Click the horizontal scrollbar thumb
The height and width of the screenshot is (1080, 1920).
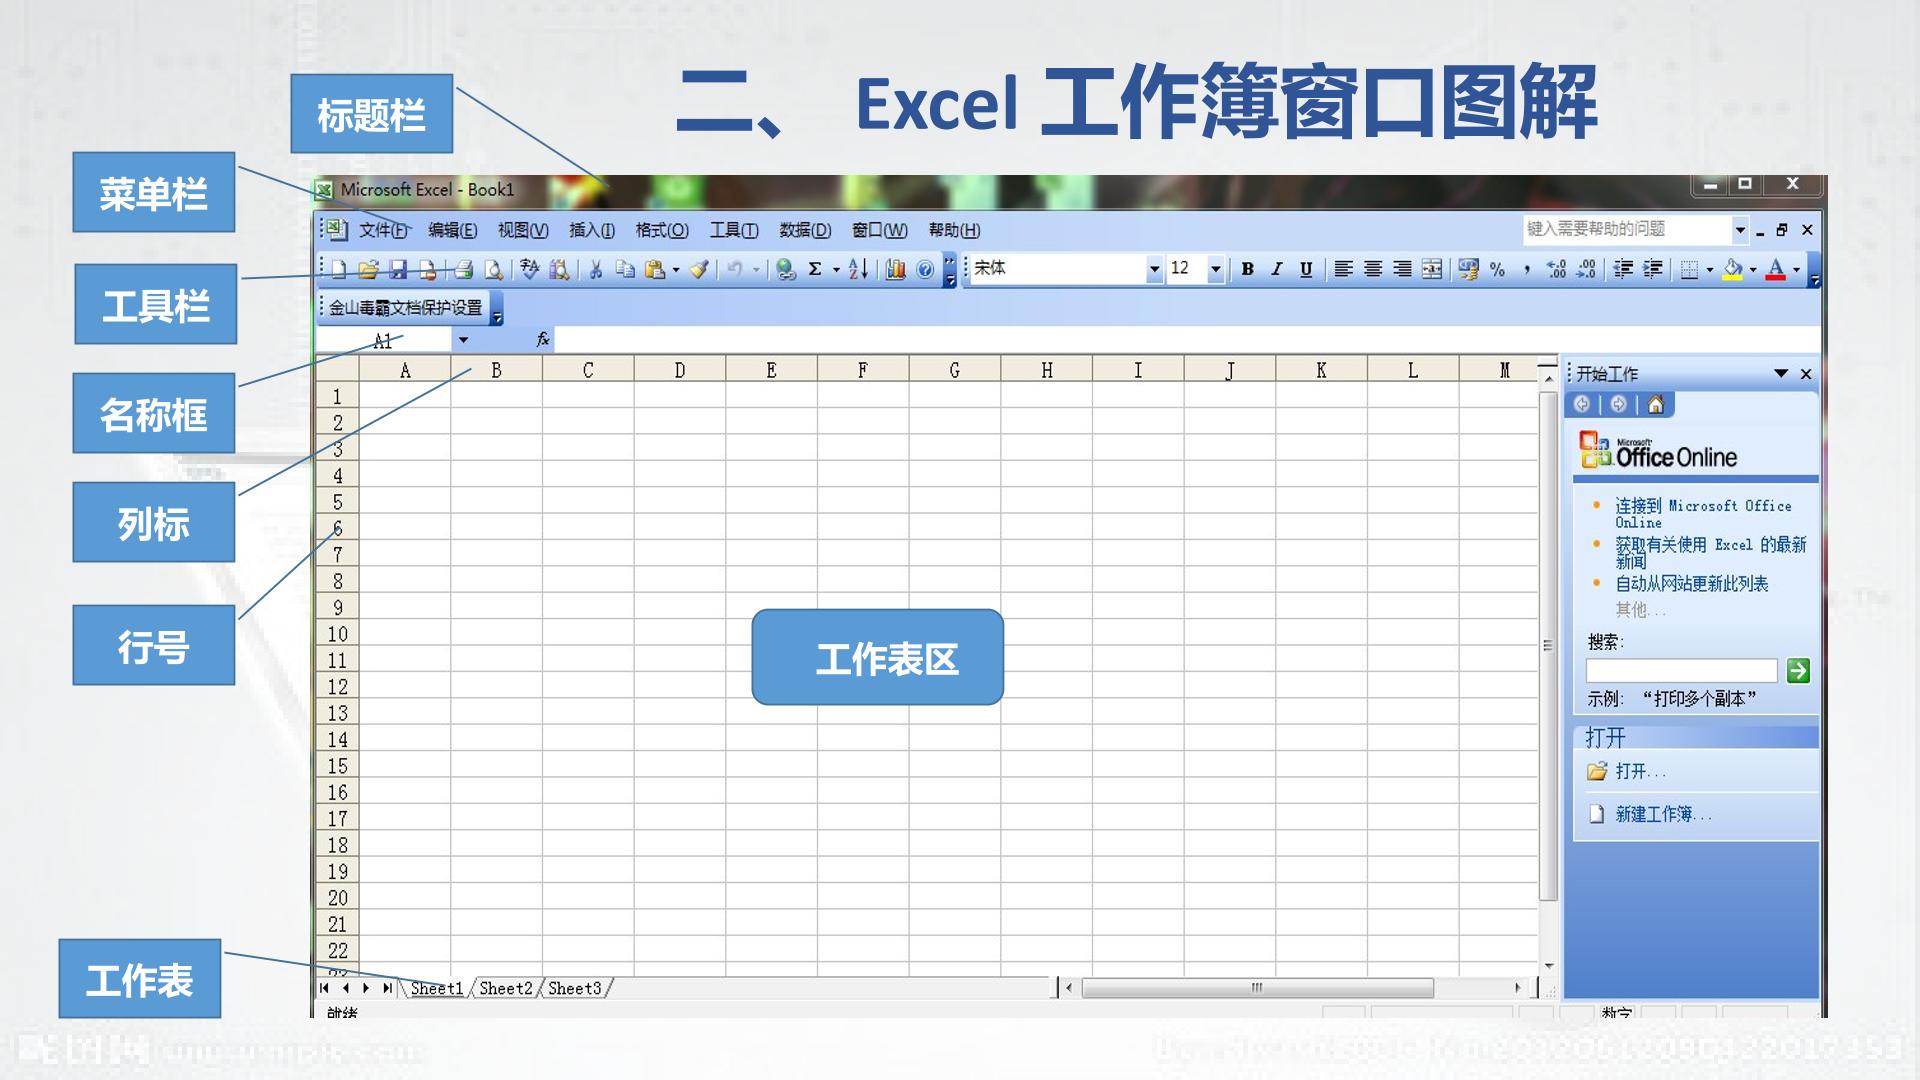pos(1257,988)
